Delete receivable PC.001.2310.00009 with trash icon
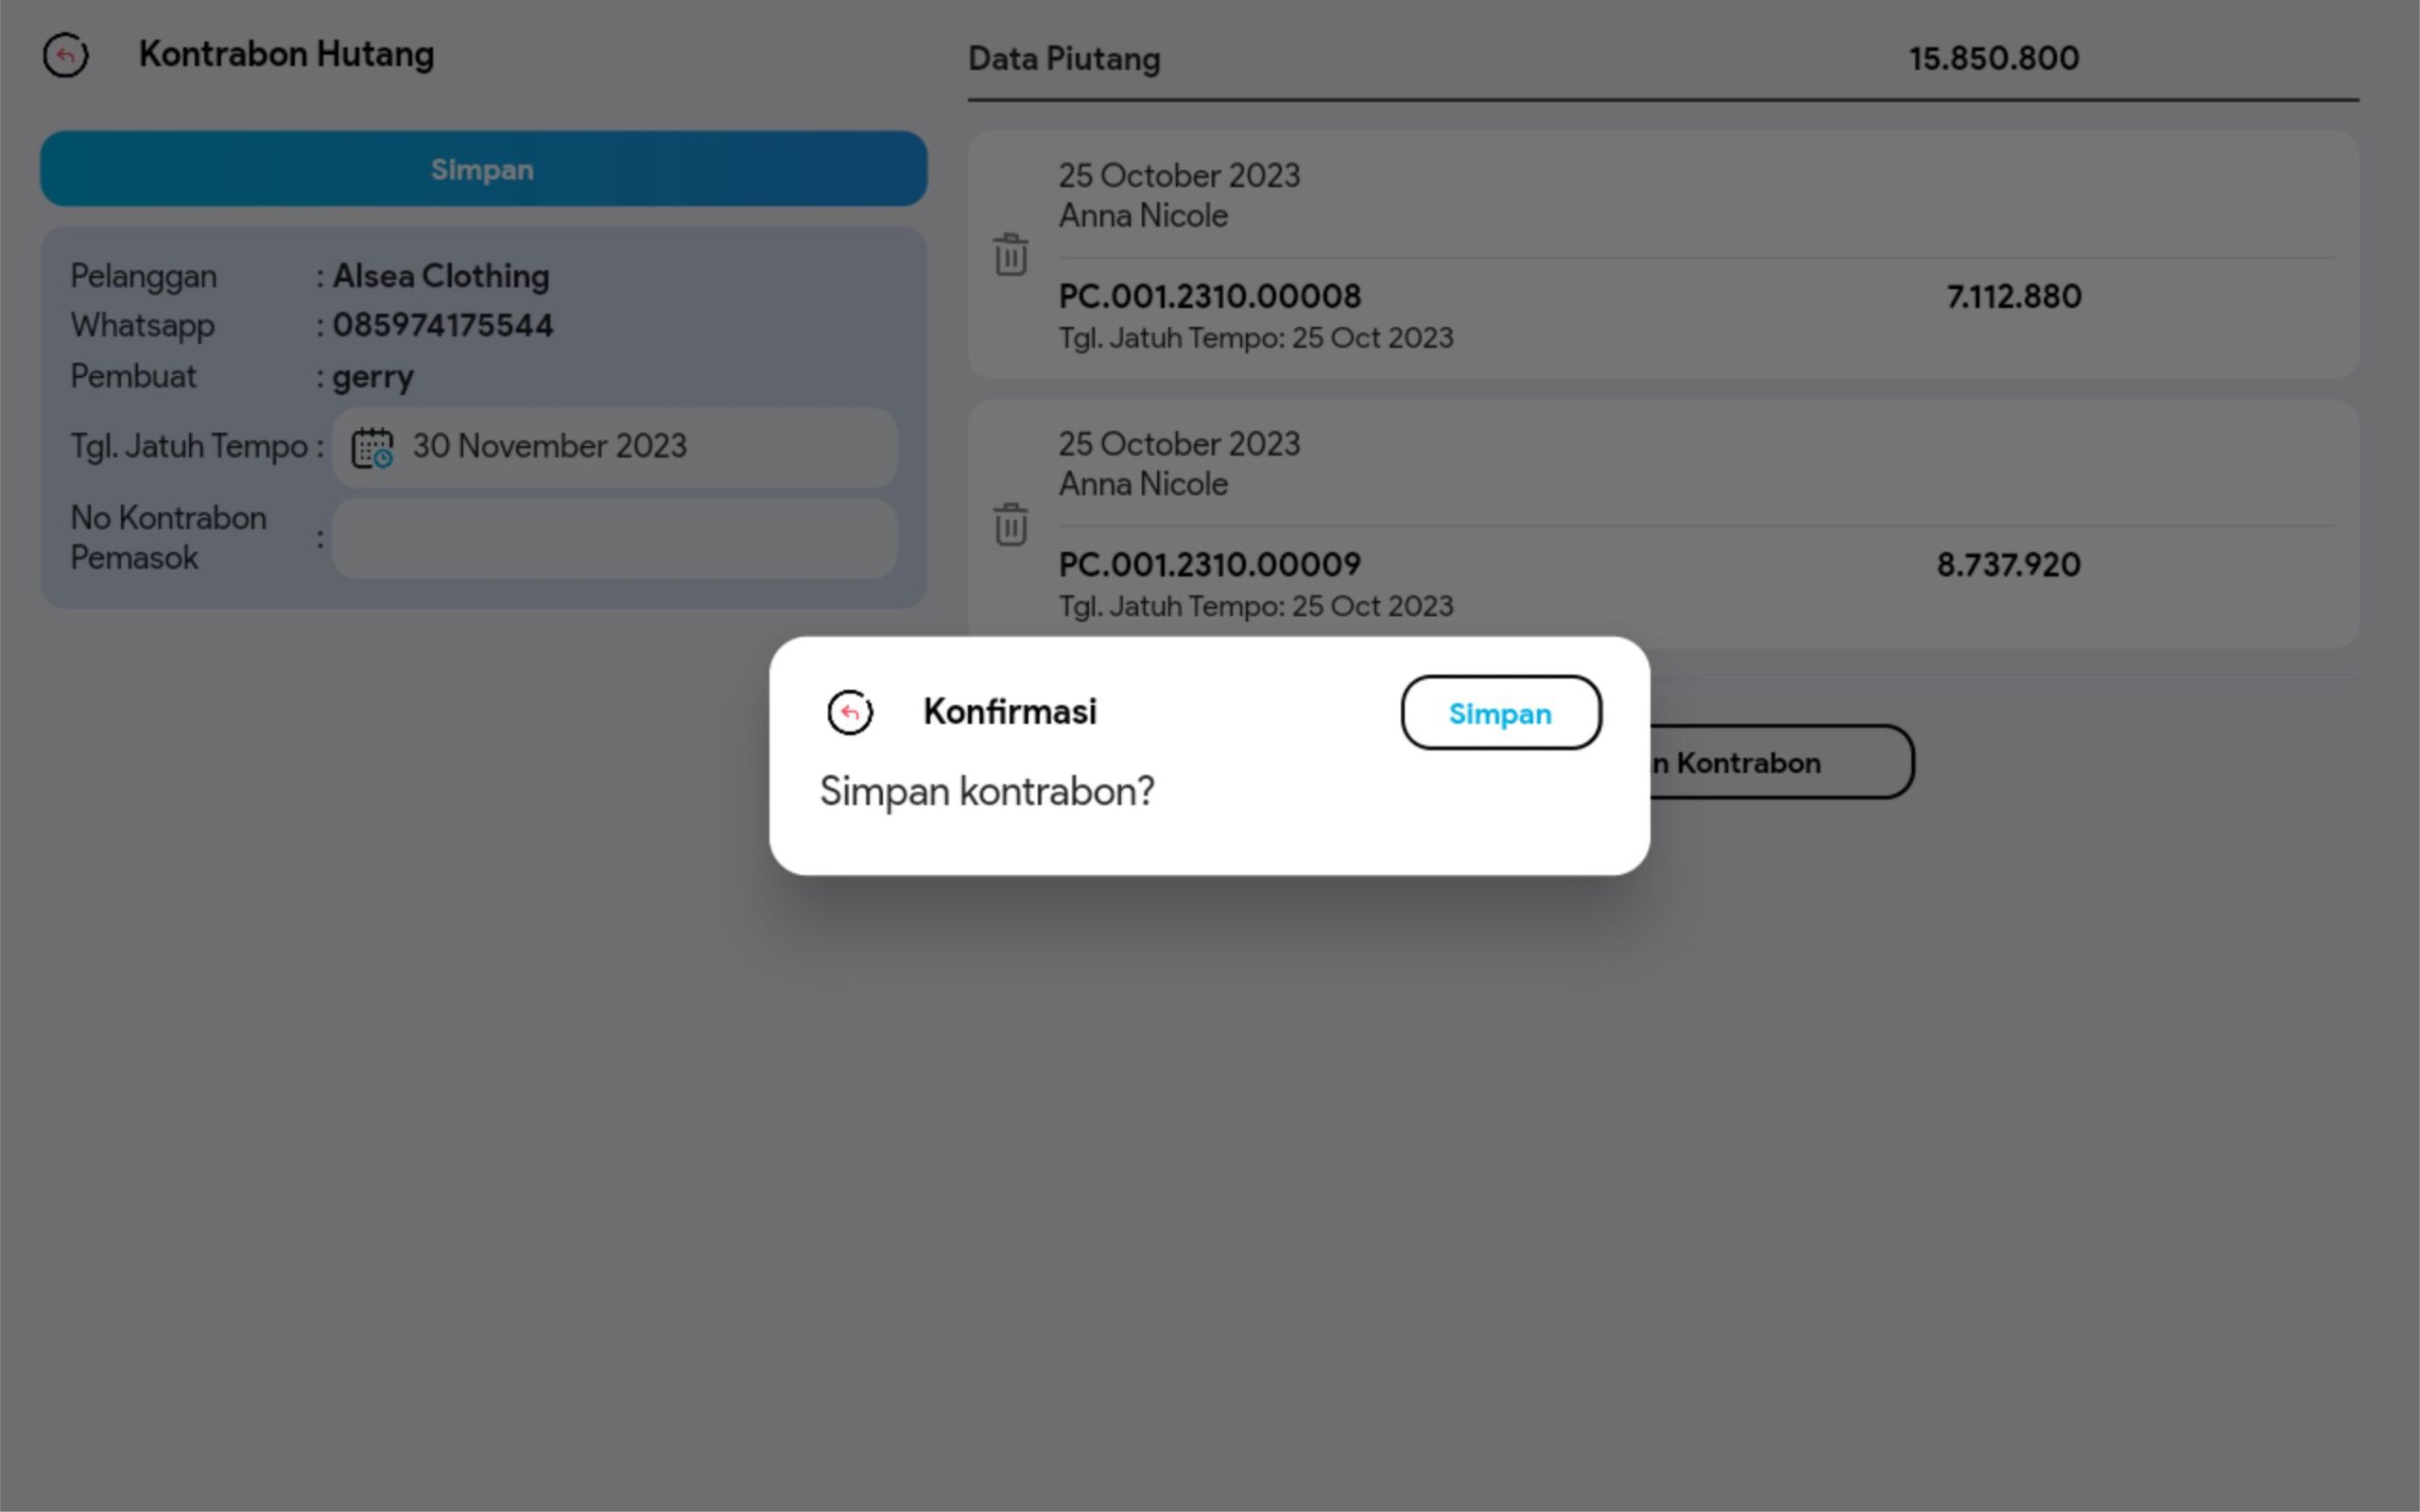The width and height of the screenshot is (2420, 1512). (x=1011, y=524)
